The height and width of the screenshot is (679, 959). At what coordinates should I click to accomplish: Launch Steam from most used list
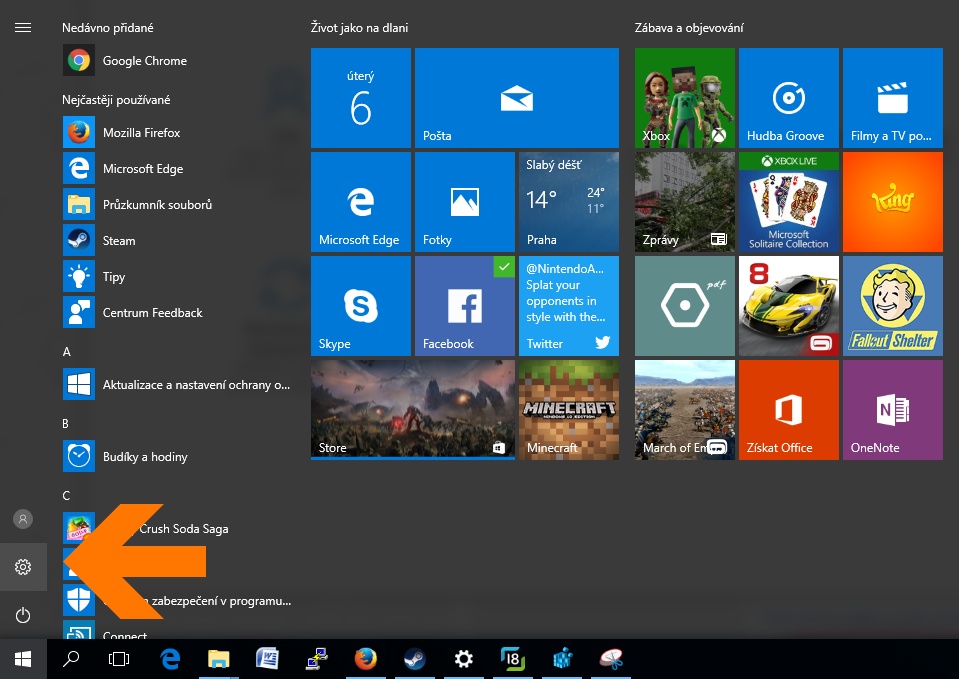point(118,241)
